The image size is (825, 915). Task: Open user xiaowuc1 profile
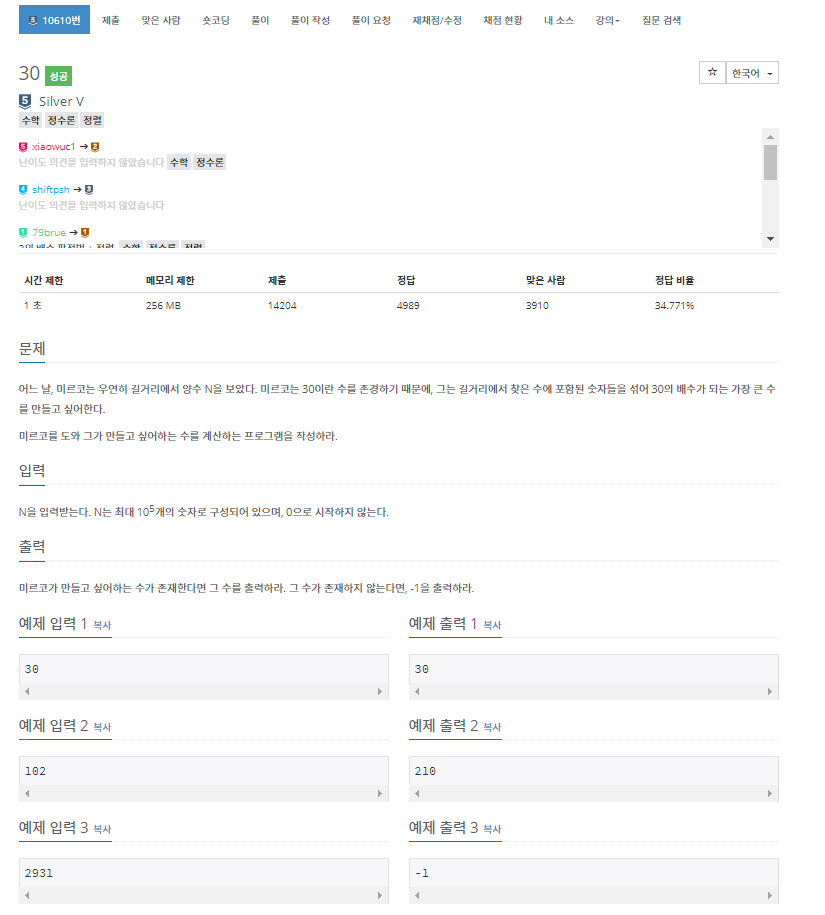(x=54, y=146)
